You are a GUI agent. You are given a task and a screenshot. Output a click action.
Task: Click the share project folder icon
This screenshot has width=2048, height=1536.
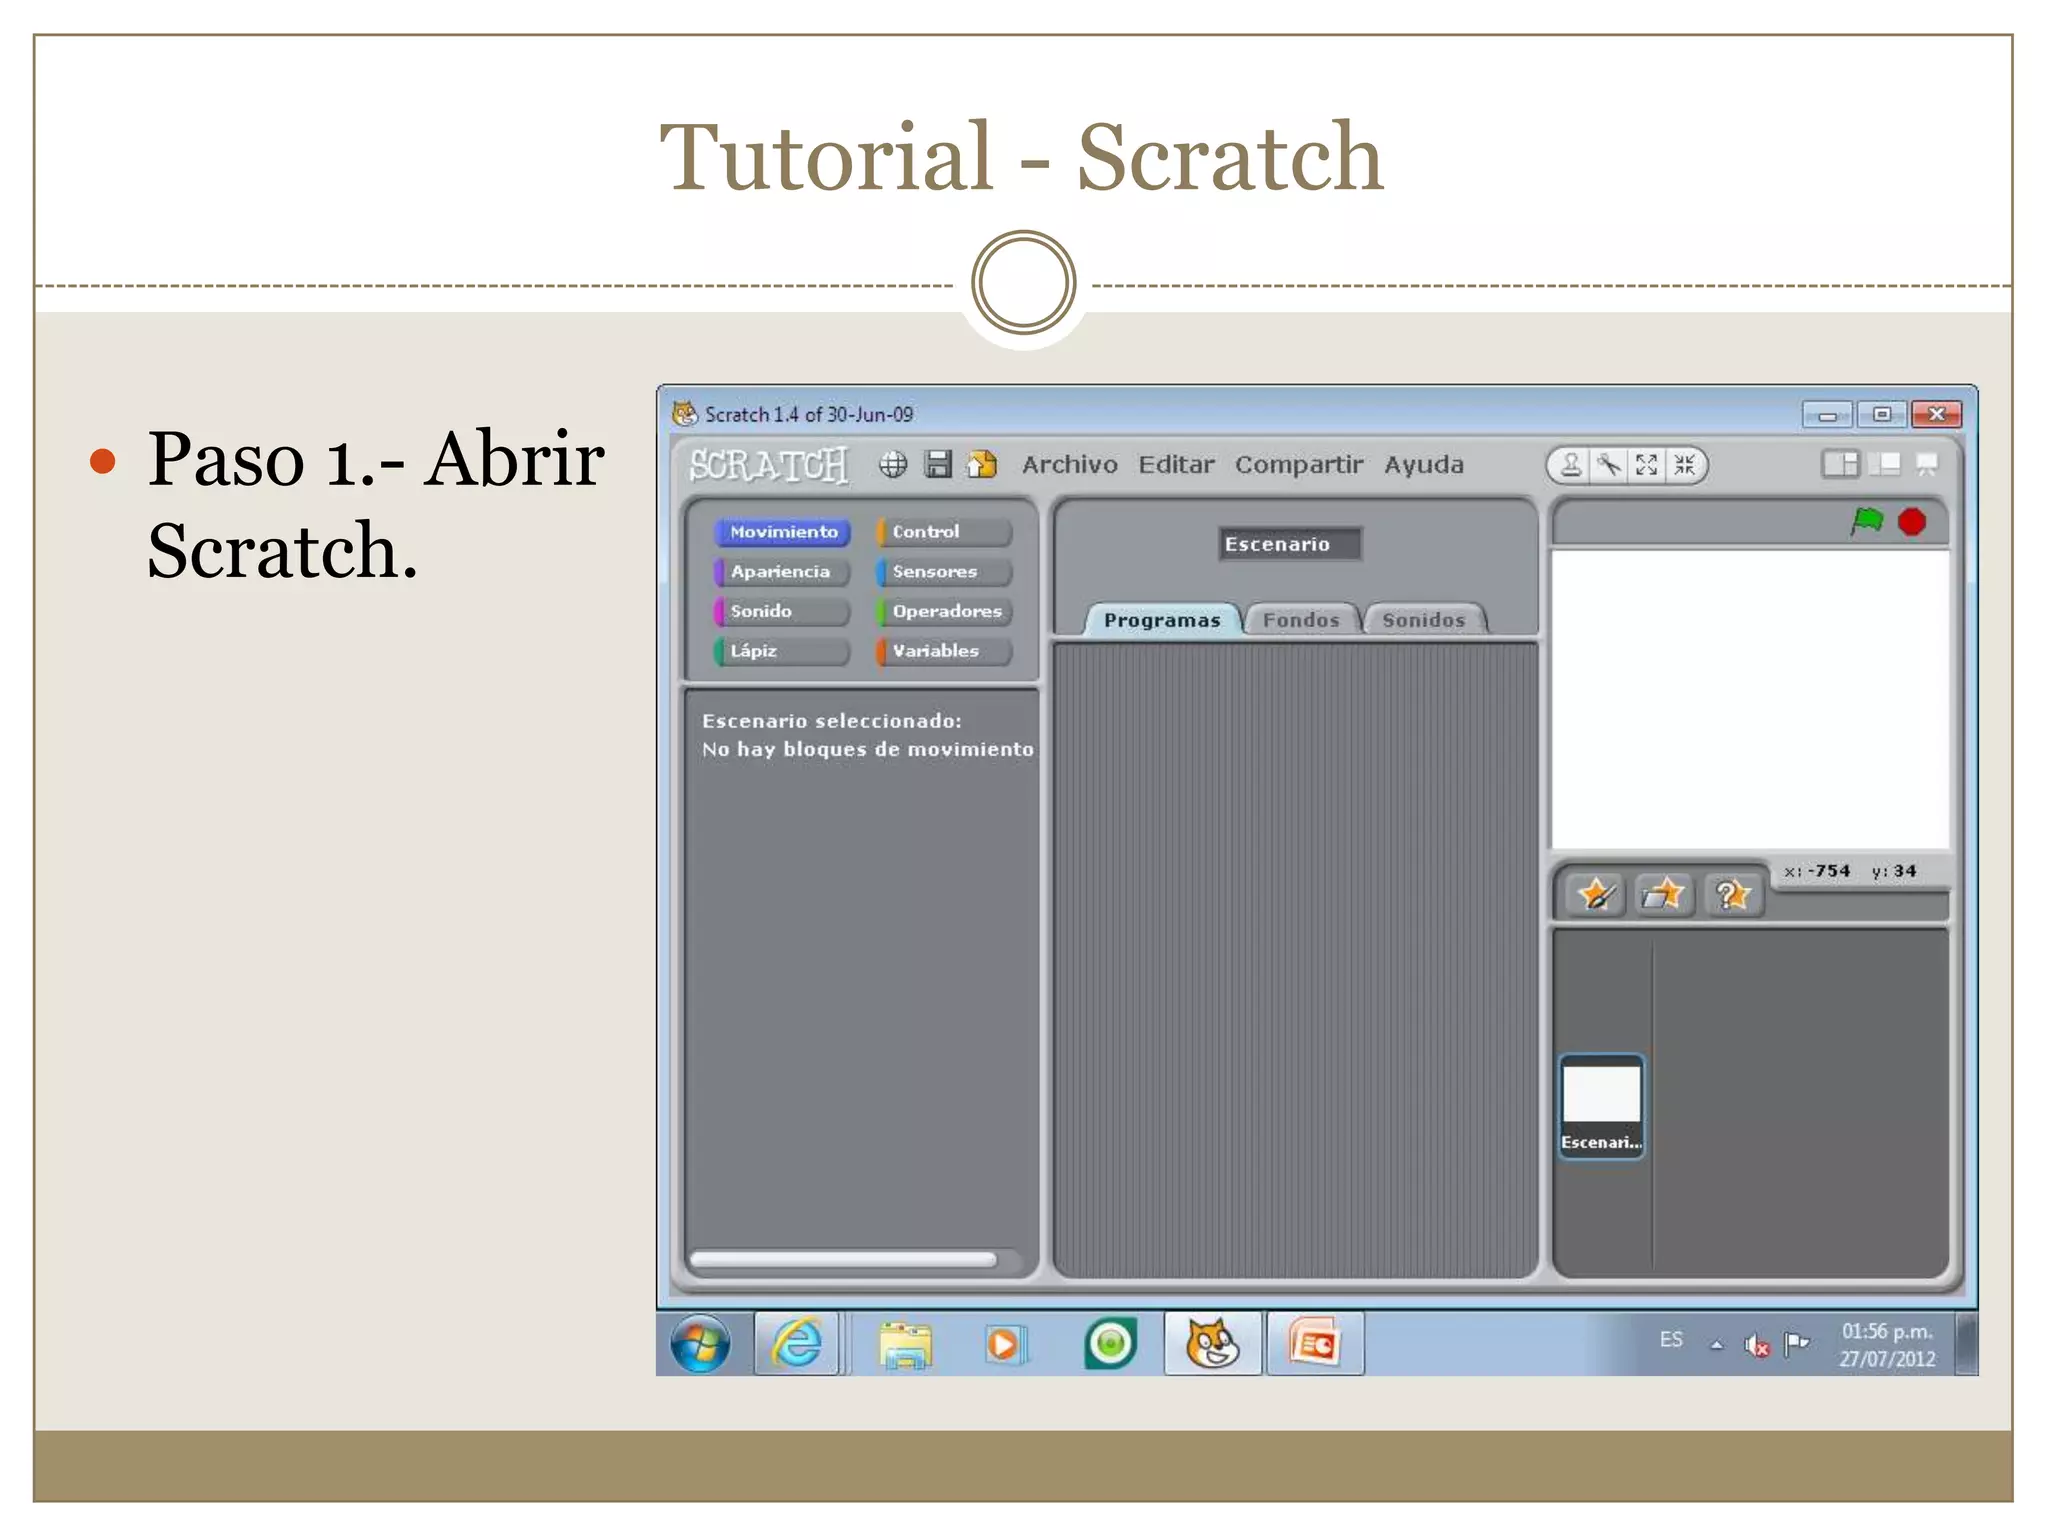click(983, 465)
